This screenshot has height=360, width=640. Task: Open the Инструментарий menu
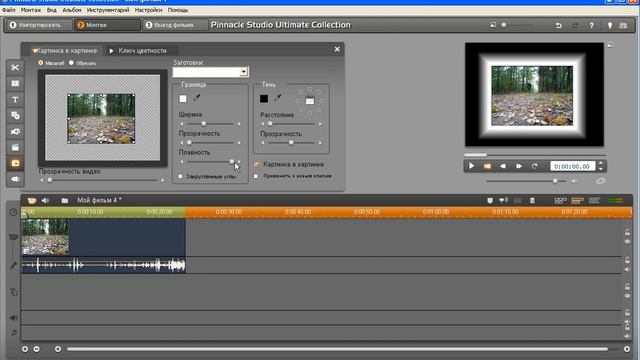pos(108,10)
